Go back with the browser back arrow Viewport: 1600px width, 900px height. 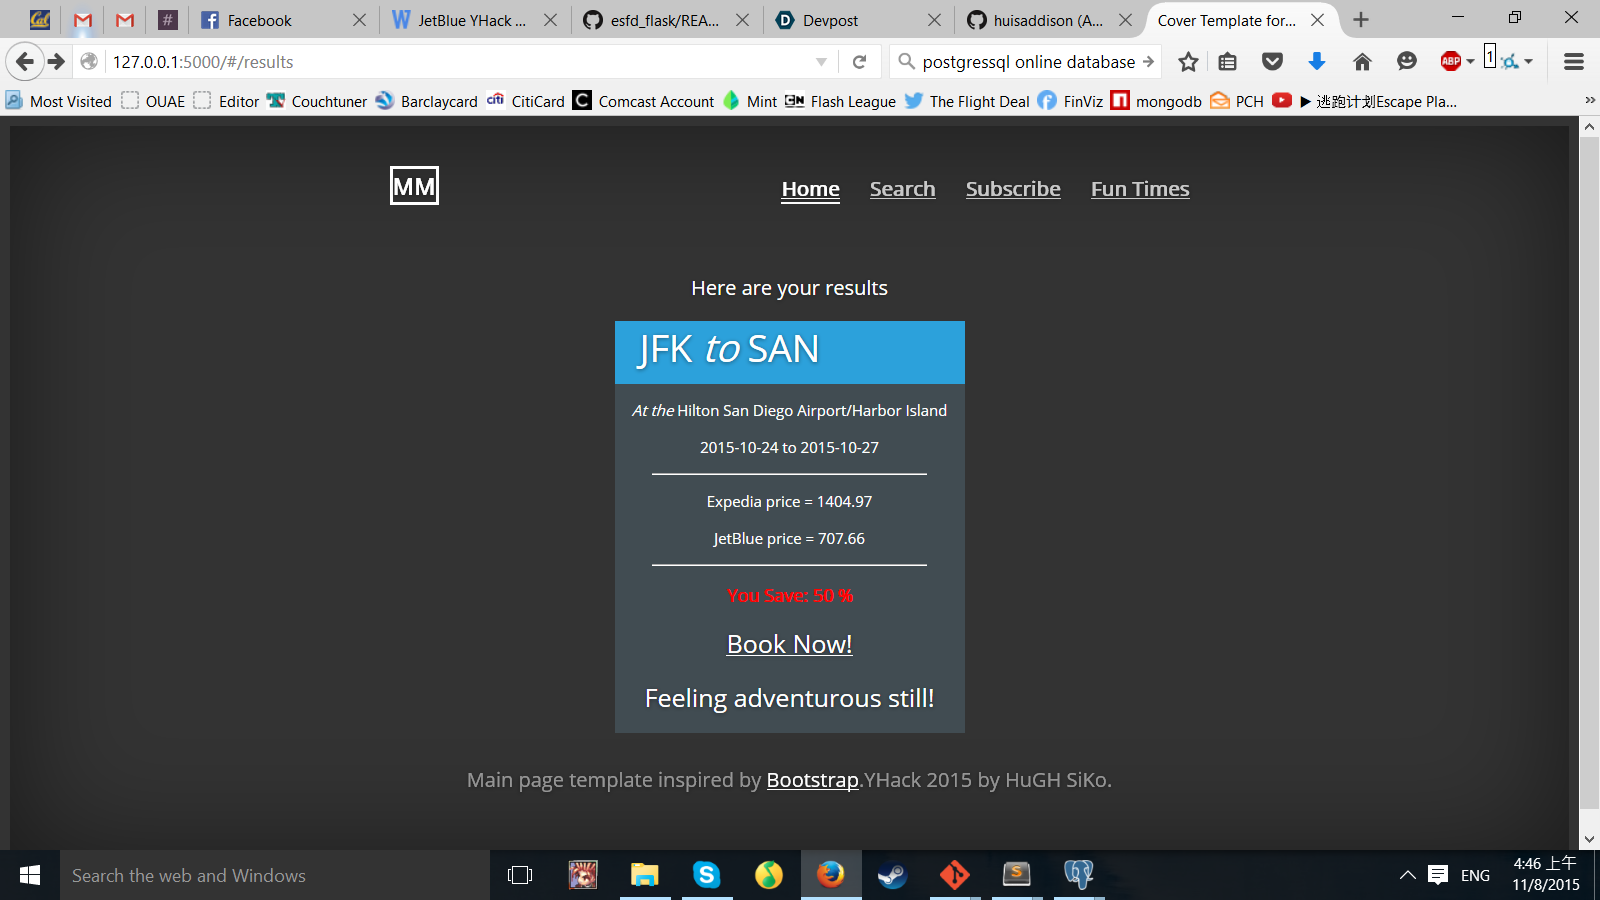(24, 62)
